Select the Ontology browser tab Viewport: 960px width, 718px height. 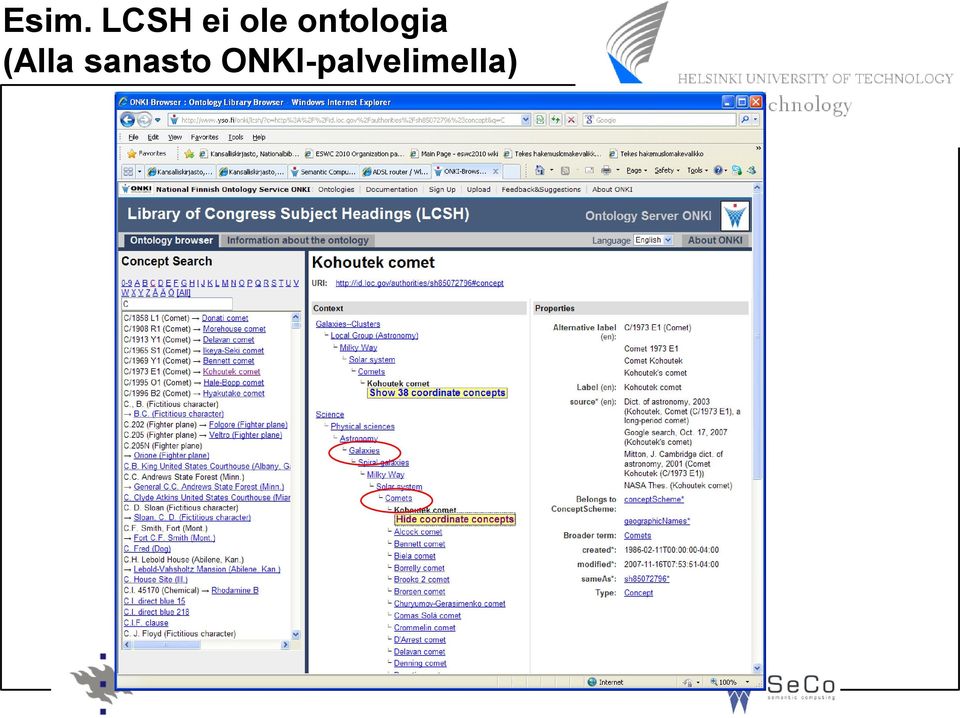coord(171,241)
